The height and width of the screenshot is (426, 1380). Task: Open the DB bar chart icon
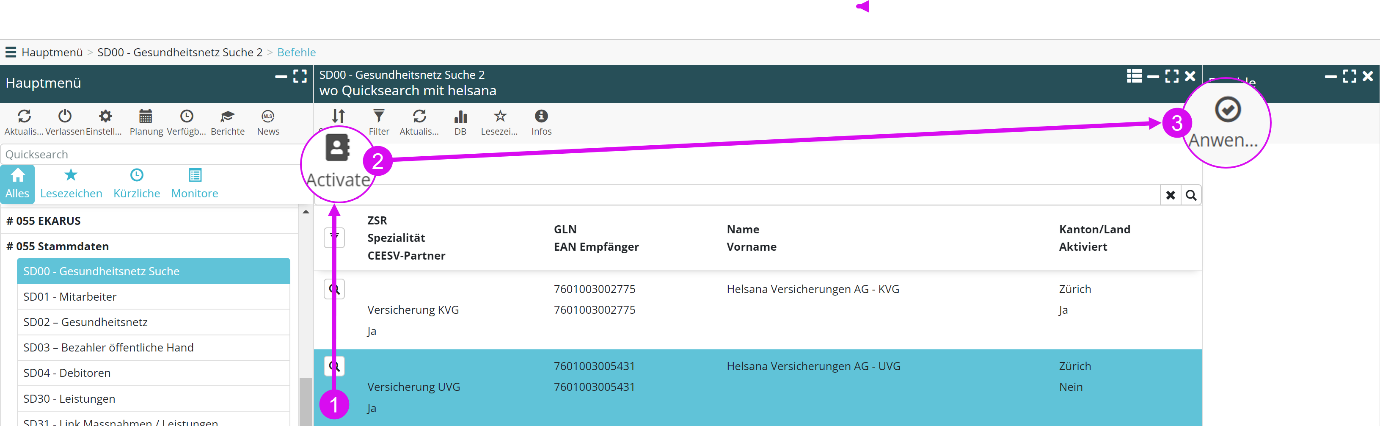460,117
